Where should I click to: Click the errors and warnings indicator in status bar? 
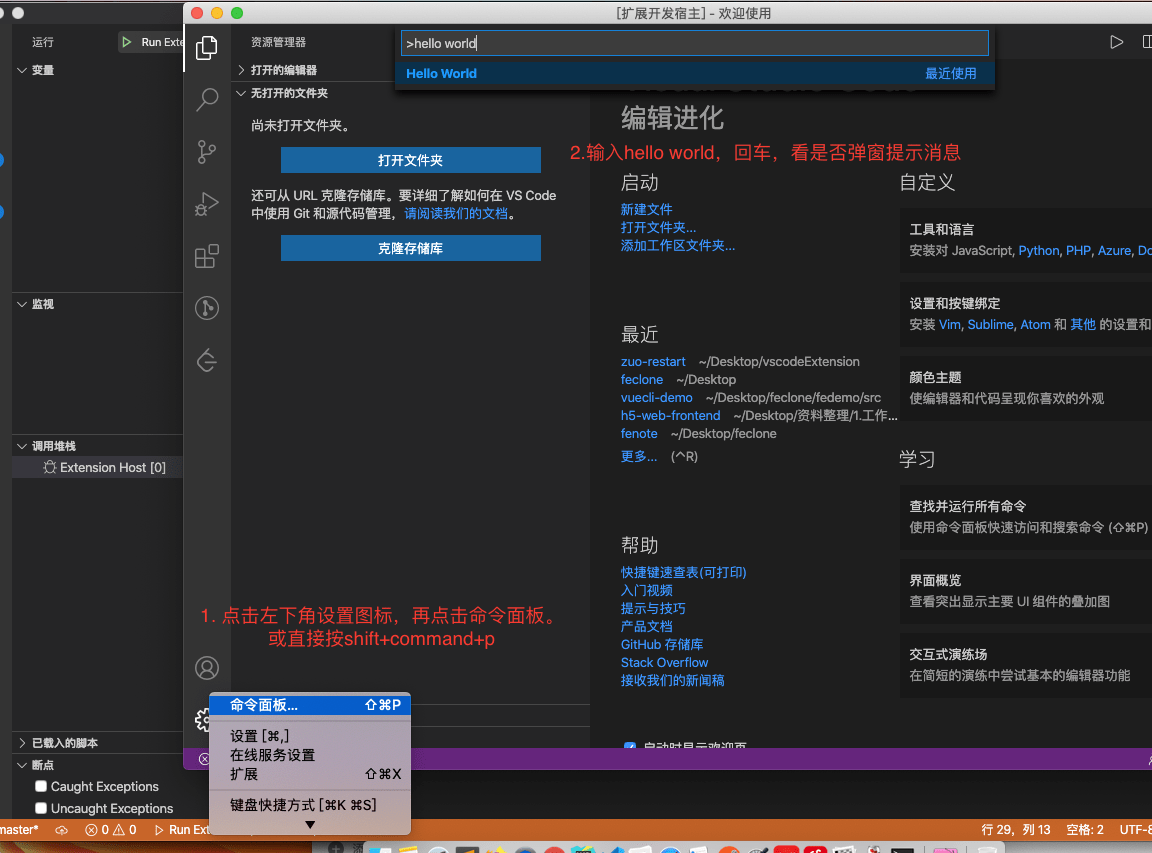click(110, 829)
